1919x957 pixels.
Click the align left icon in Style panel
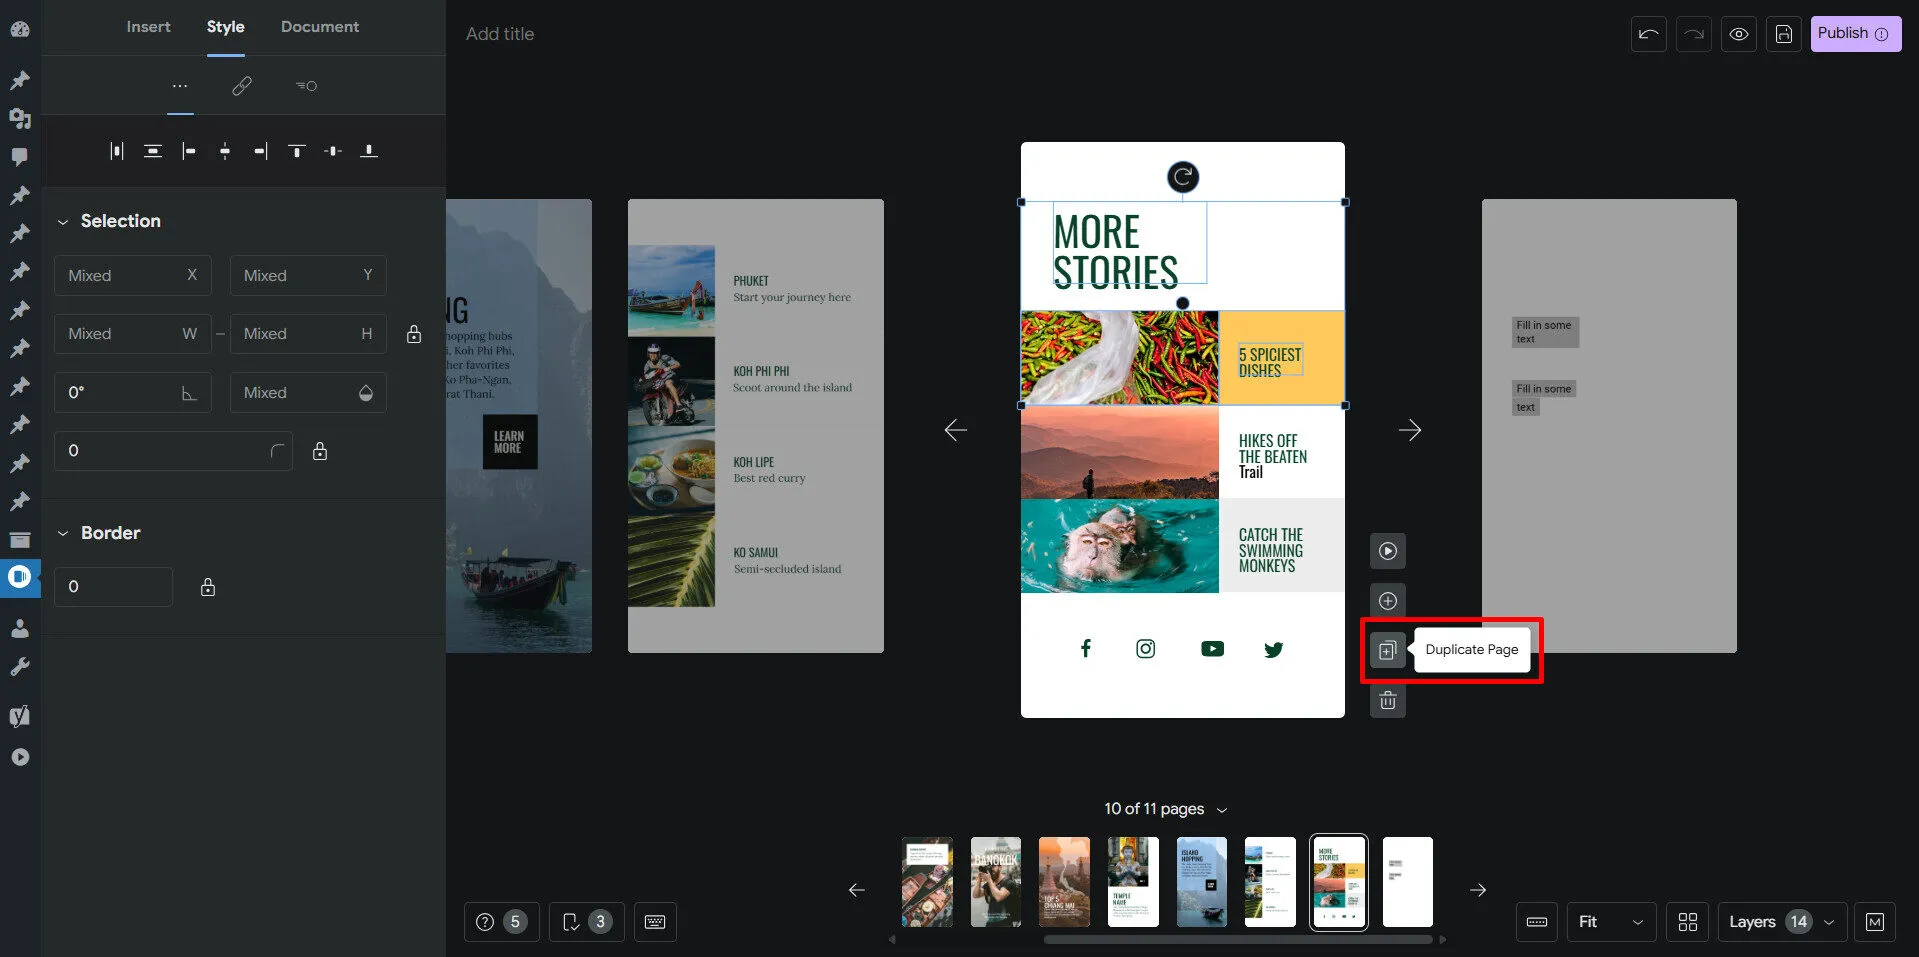click(x=189, y=150)
